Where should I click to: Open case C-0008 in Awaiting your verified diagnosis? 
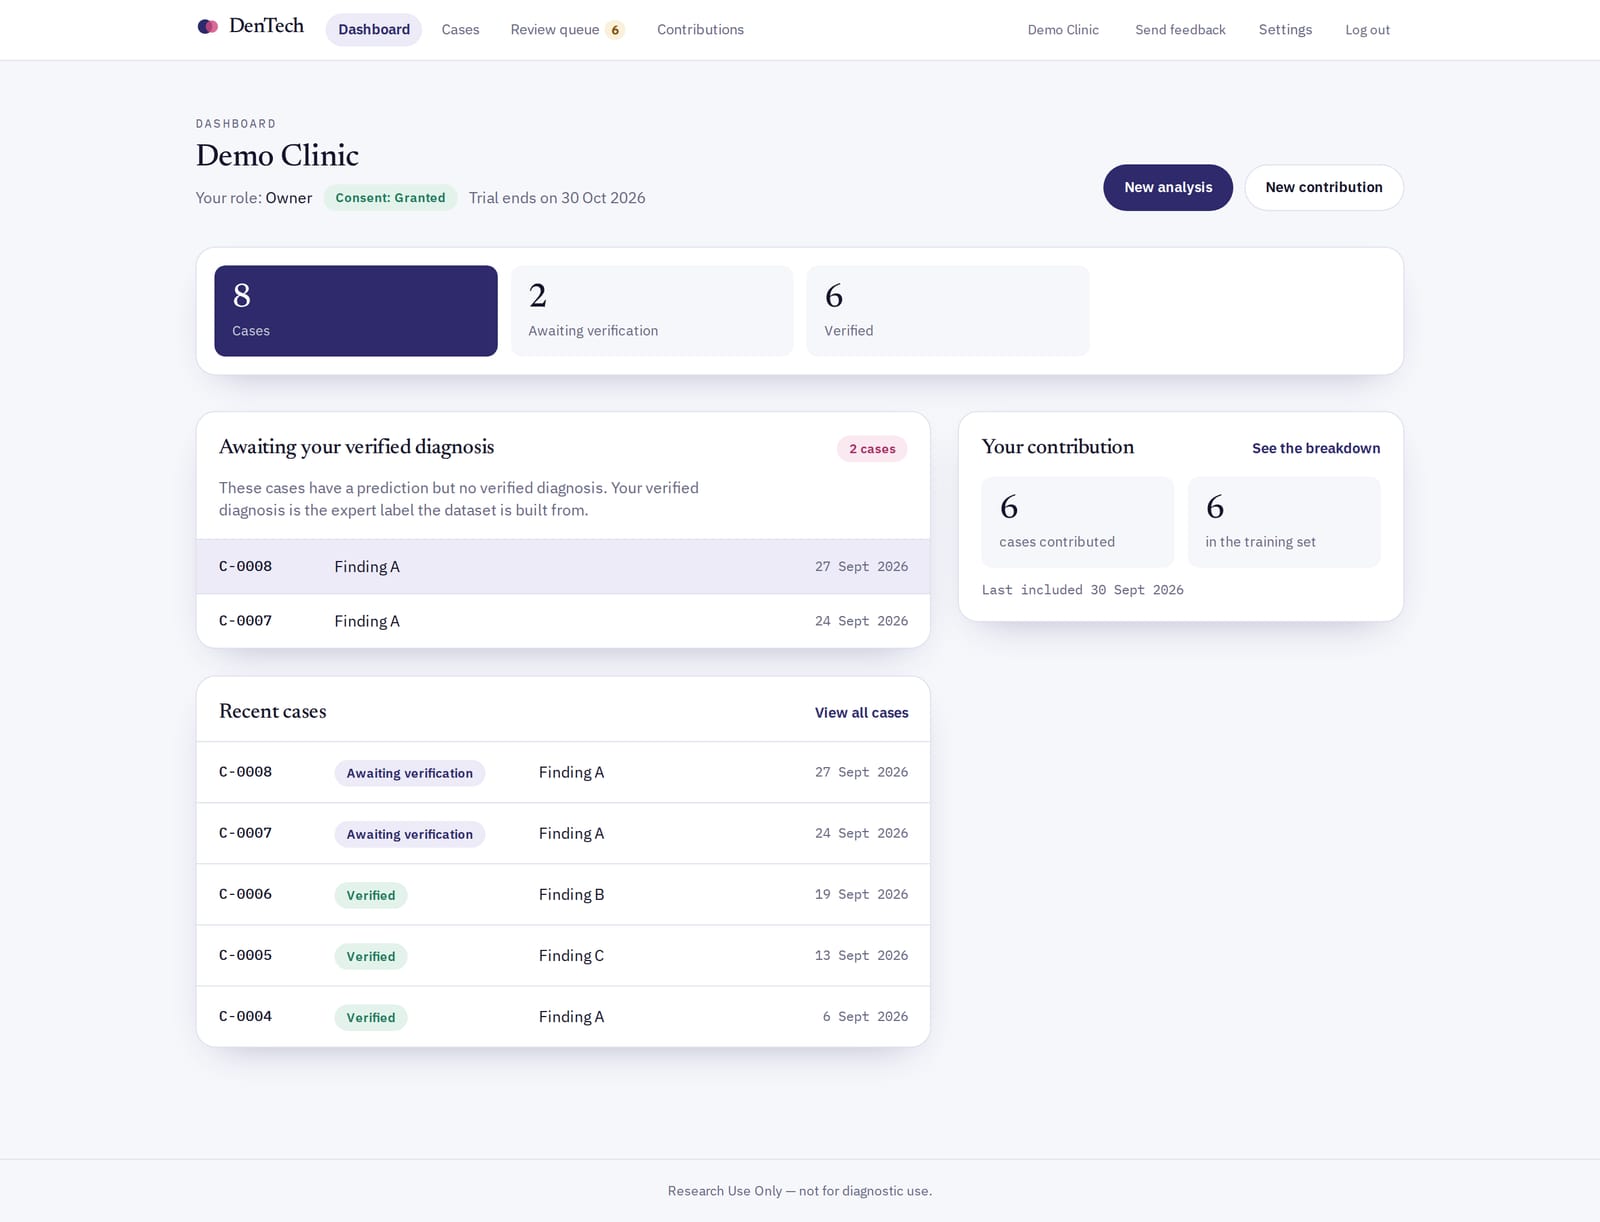563,567
